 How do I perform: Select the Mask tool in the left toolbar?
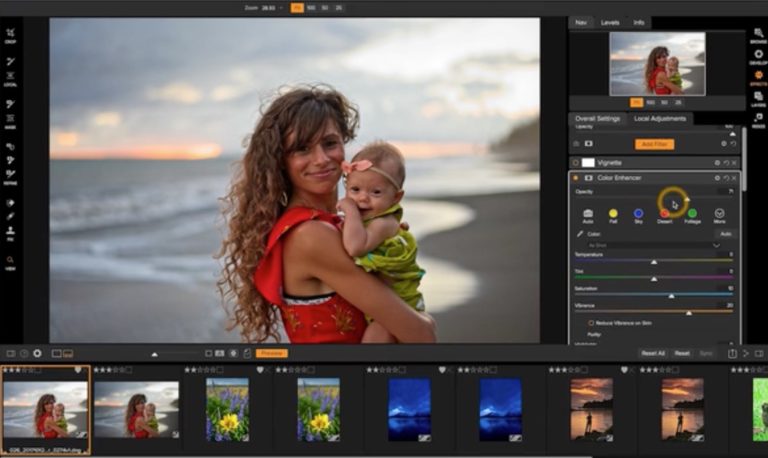[x=10, y=121]
